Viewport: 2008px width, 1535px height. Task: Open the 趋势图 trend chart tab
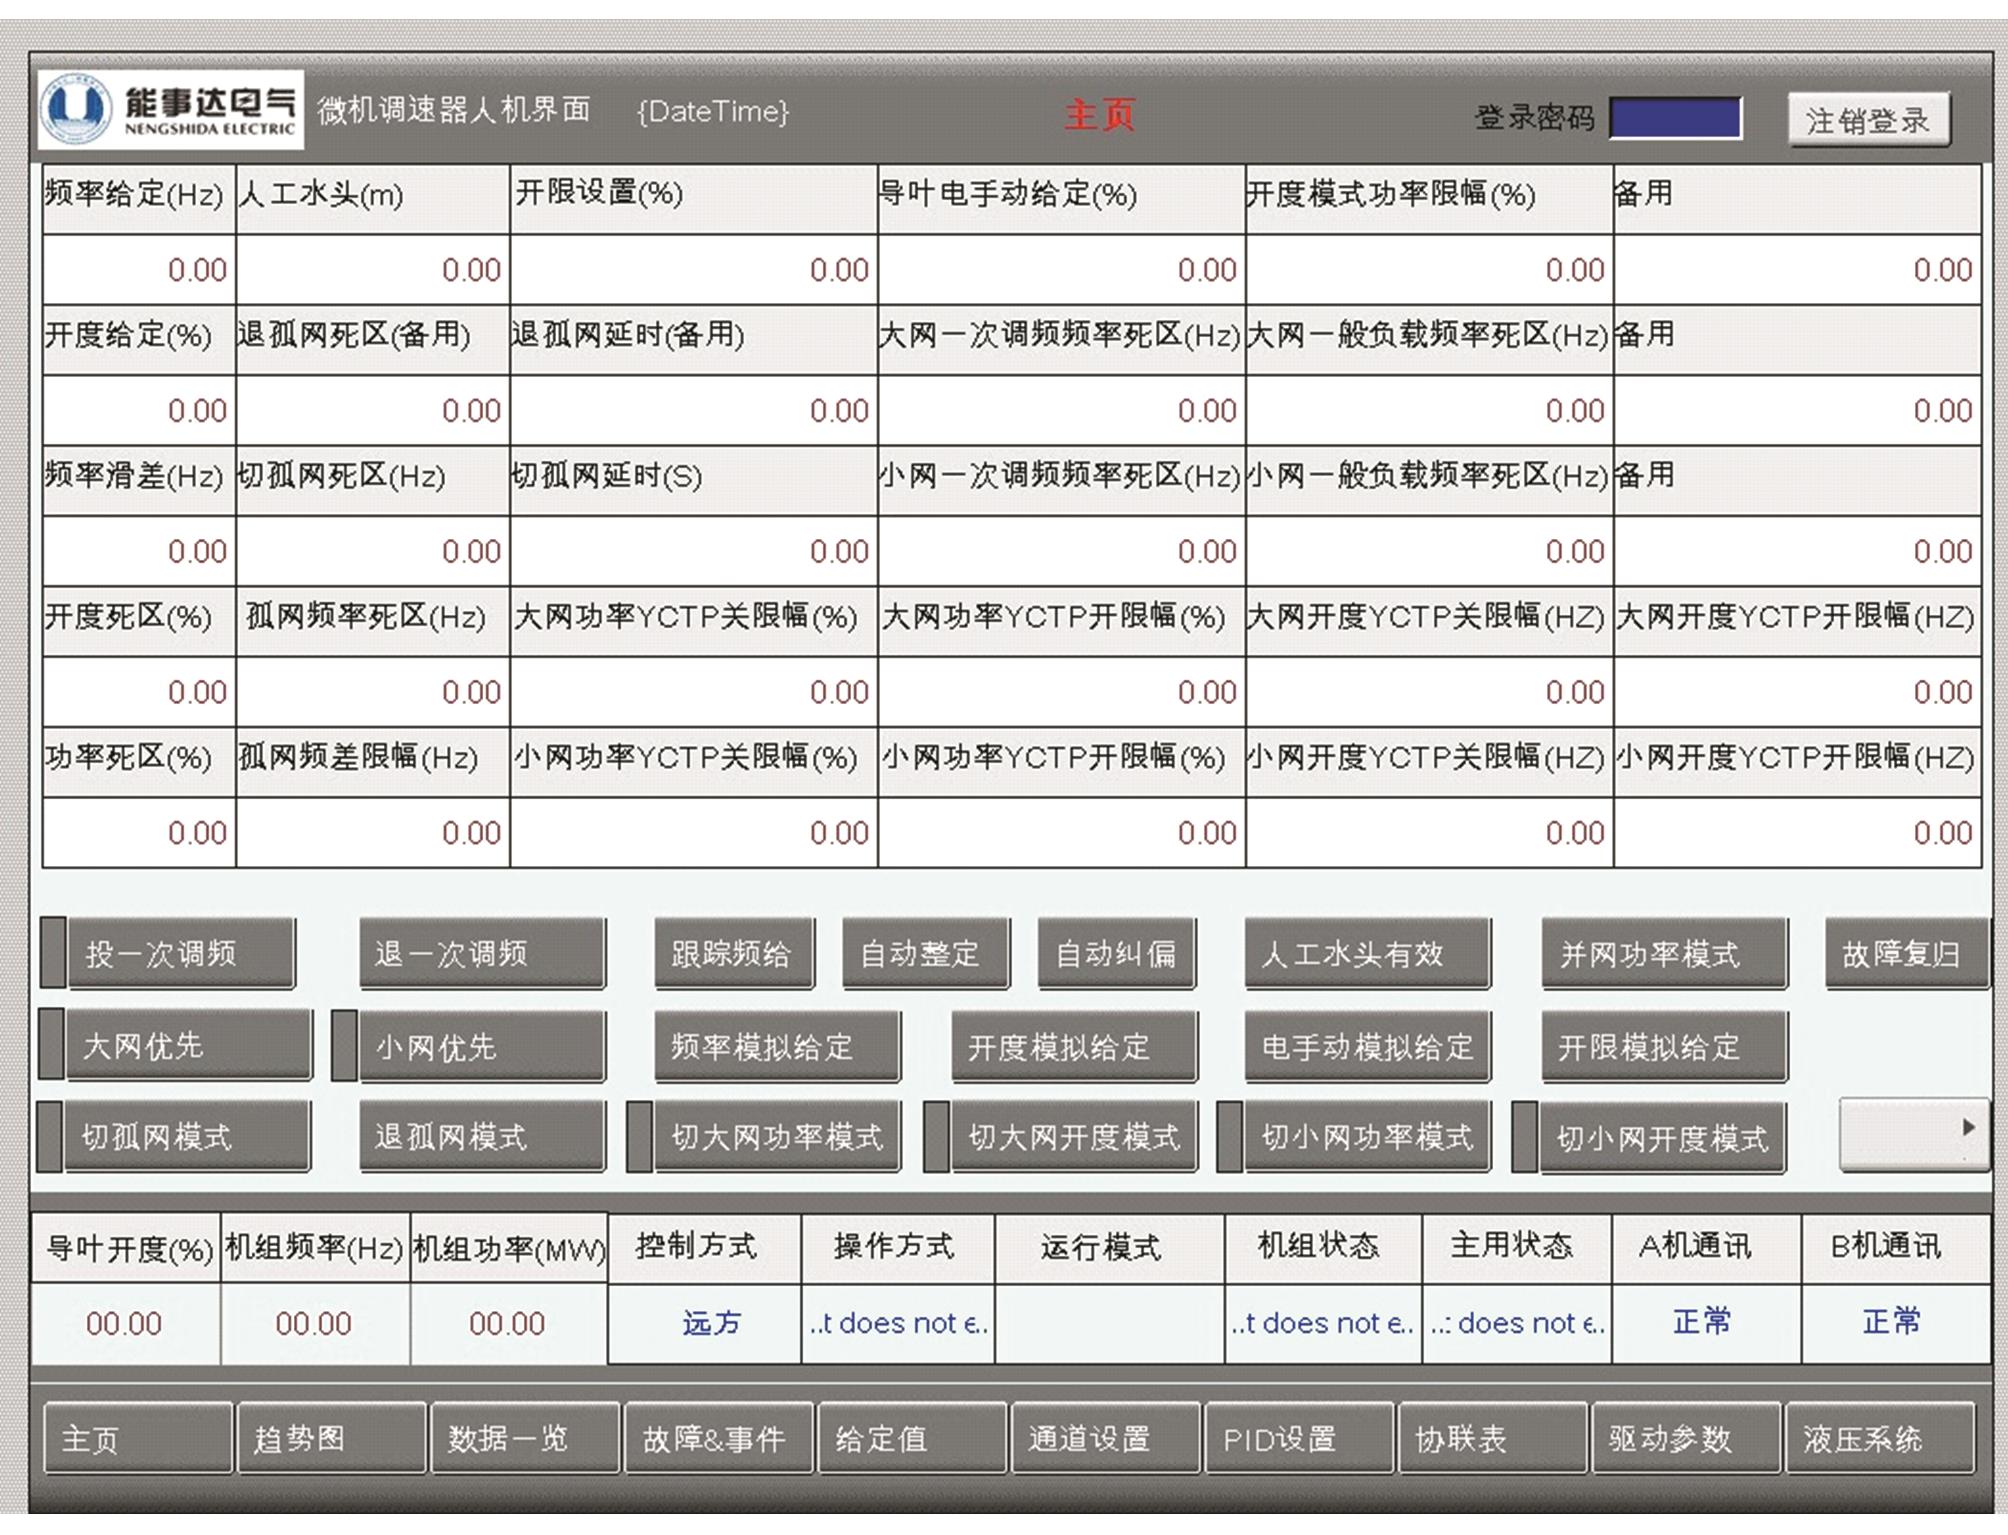pyautogui.click(x=331, y=1438)
